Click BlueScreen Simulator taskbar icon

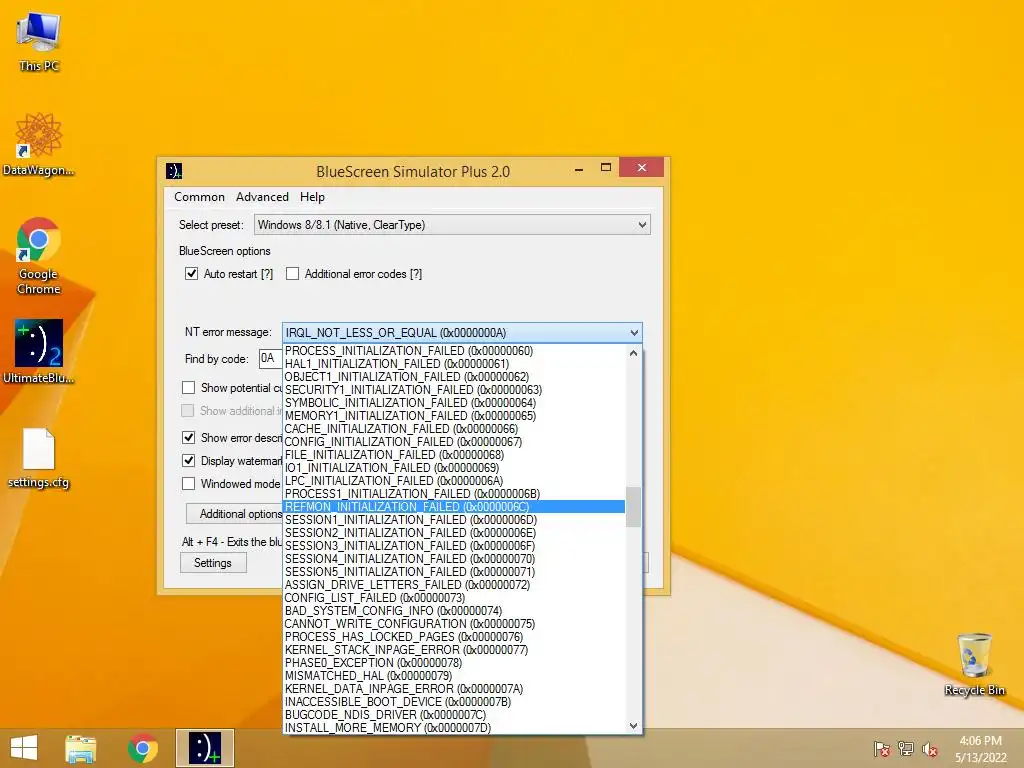point(204,748)
